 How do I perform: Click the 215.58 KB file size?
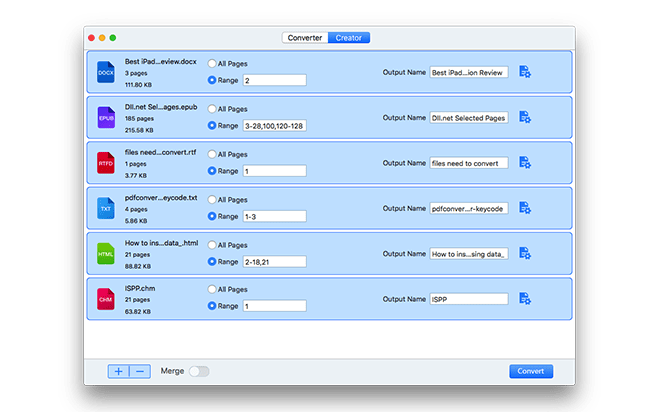139,130
